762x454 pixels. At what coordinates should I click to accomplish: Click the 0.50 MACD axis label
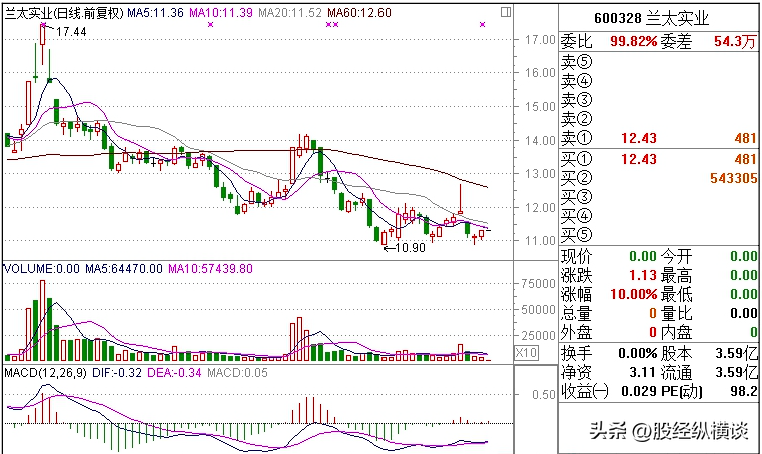click(543, 395)
